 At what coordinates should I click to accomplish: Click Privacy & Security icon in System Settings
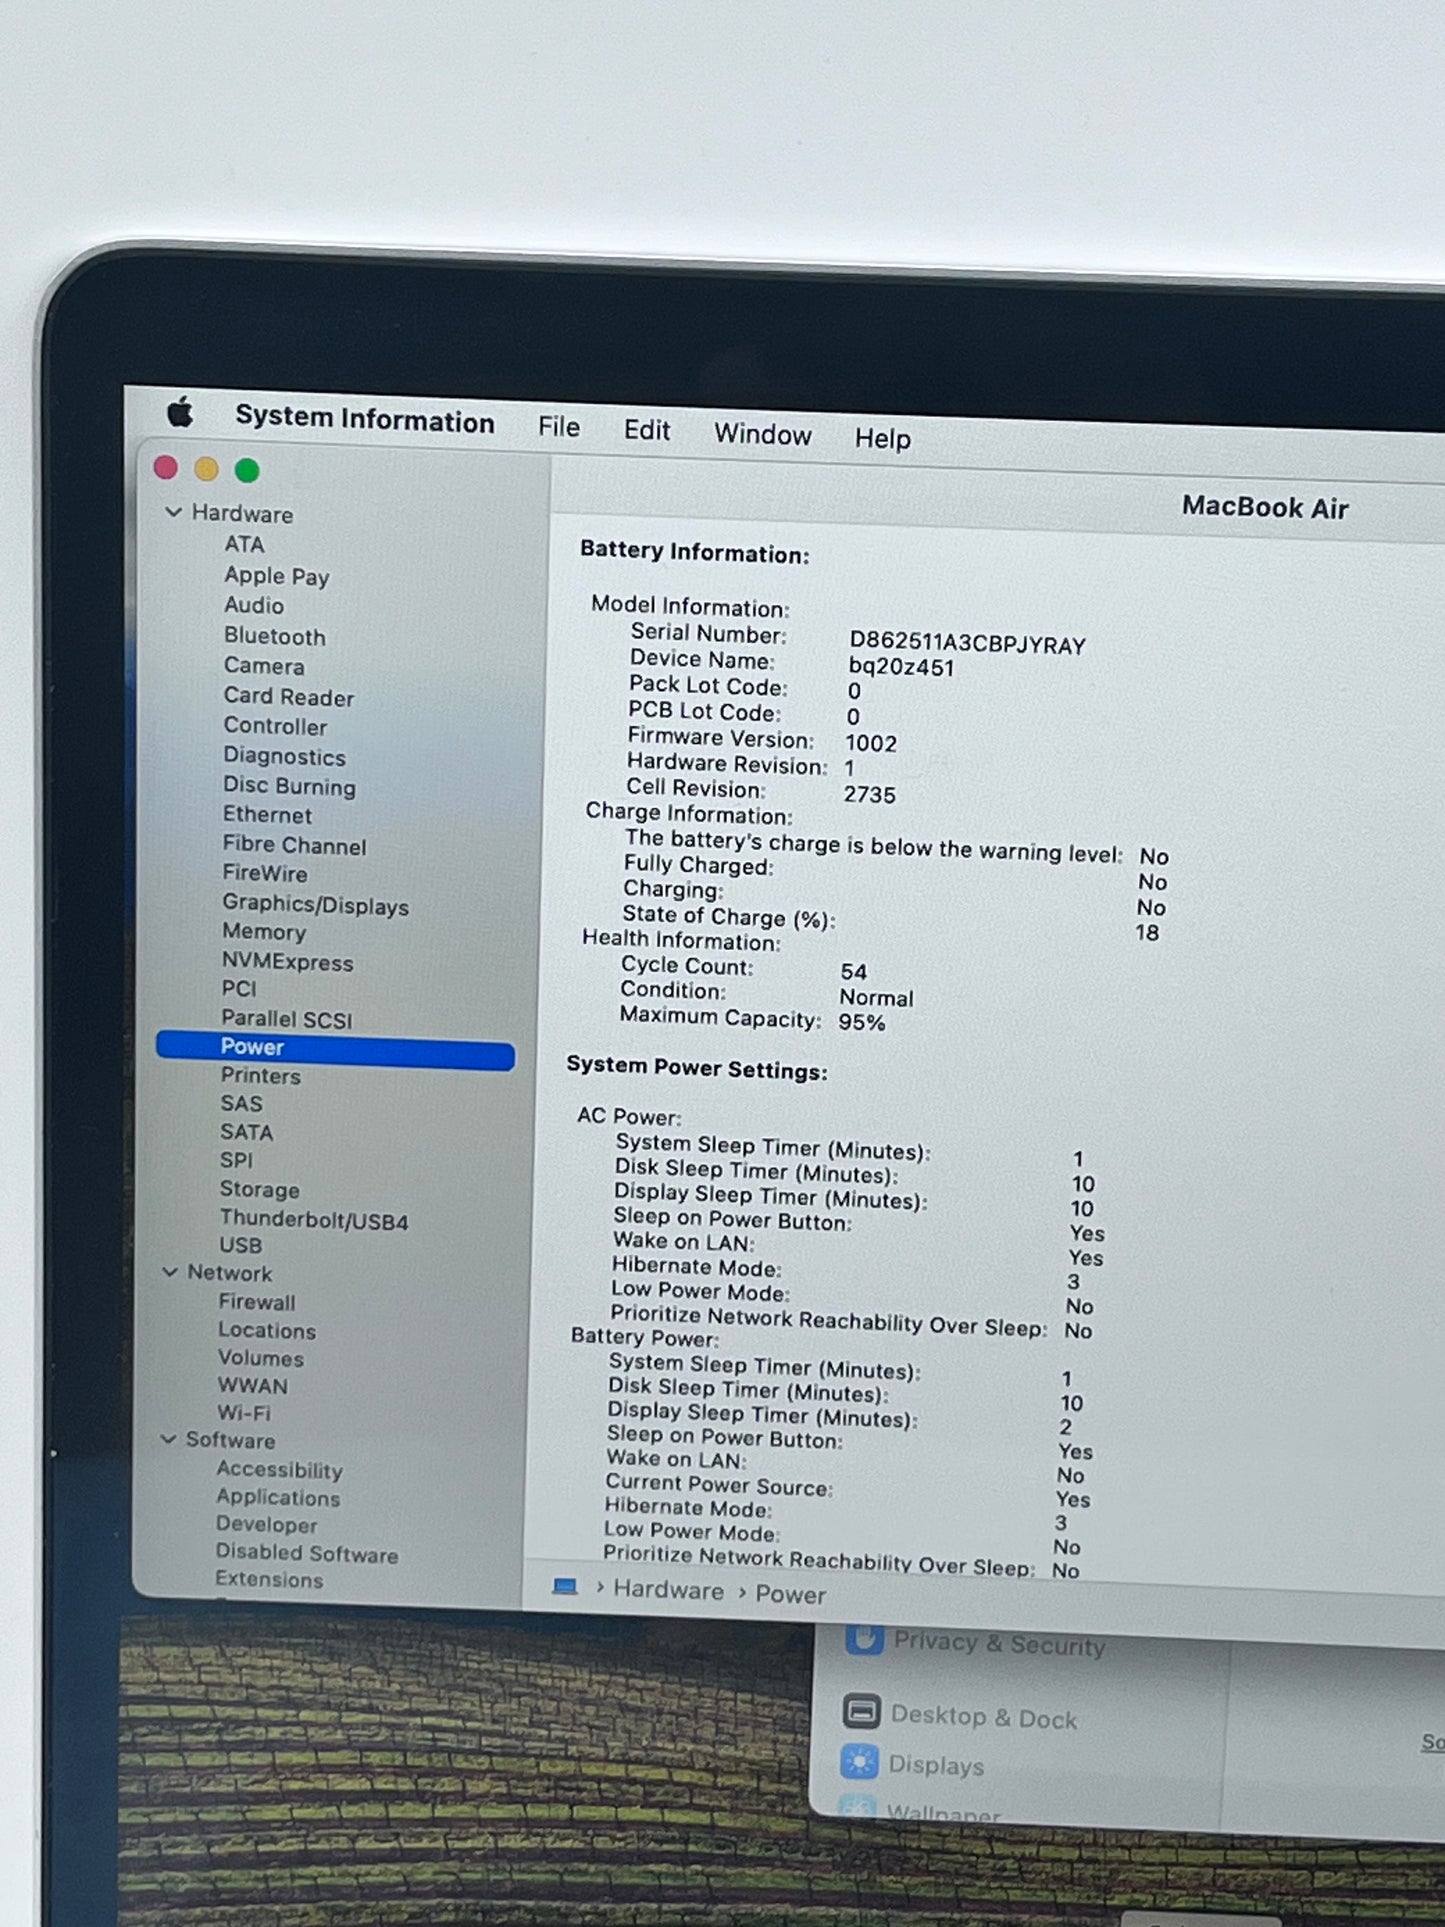865,1639
